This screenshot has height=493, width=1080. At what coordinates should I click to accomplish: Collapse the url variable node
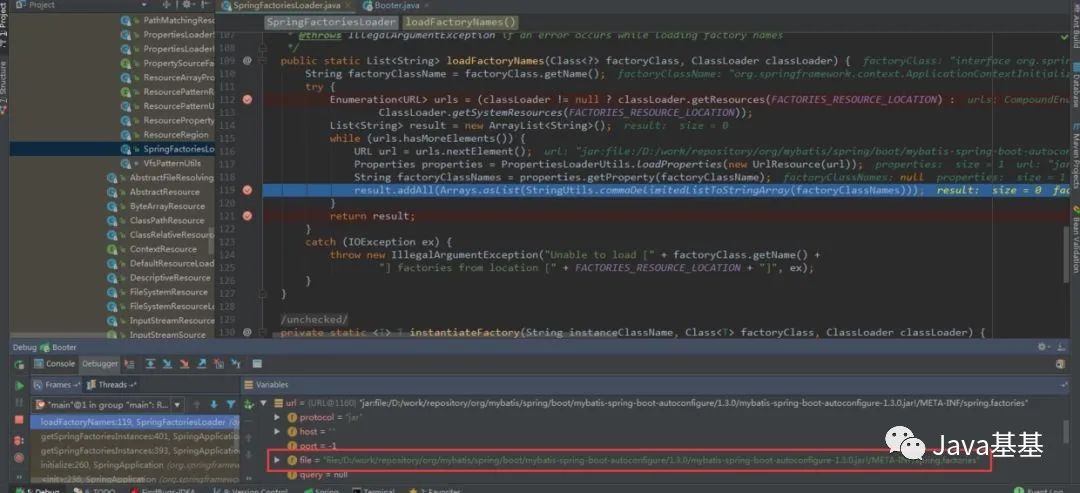click(264, 403)
